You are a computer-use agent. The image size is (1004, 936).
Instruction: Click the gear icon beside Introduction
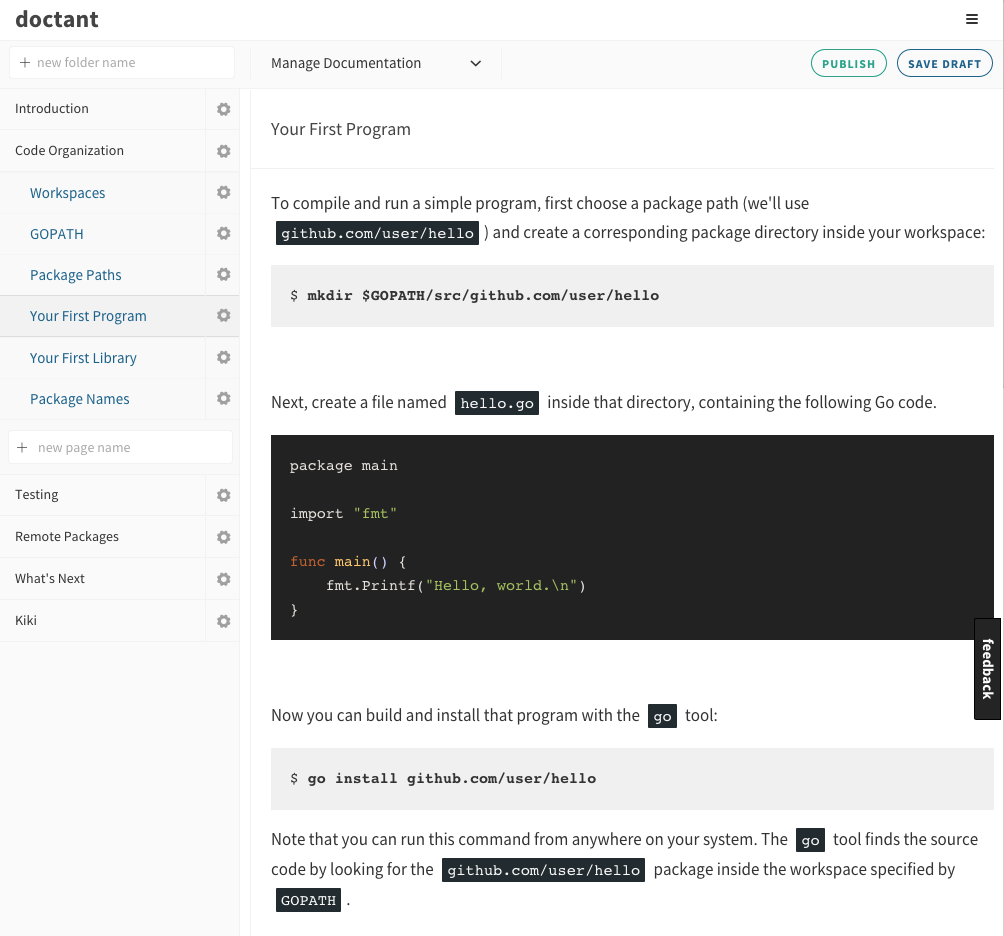[x=224, y=109]
